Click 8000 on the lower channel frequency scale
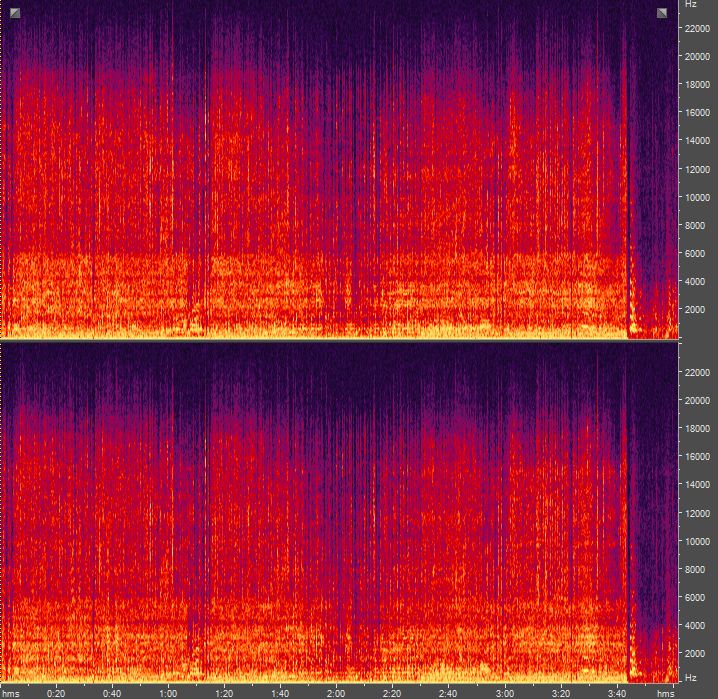 [695, 569]
